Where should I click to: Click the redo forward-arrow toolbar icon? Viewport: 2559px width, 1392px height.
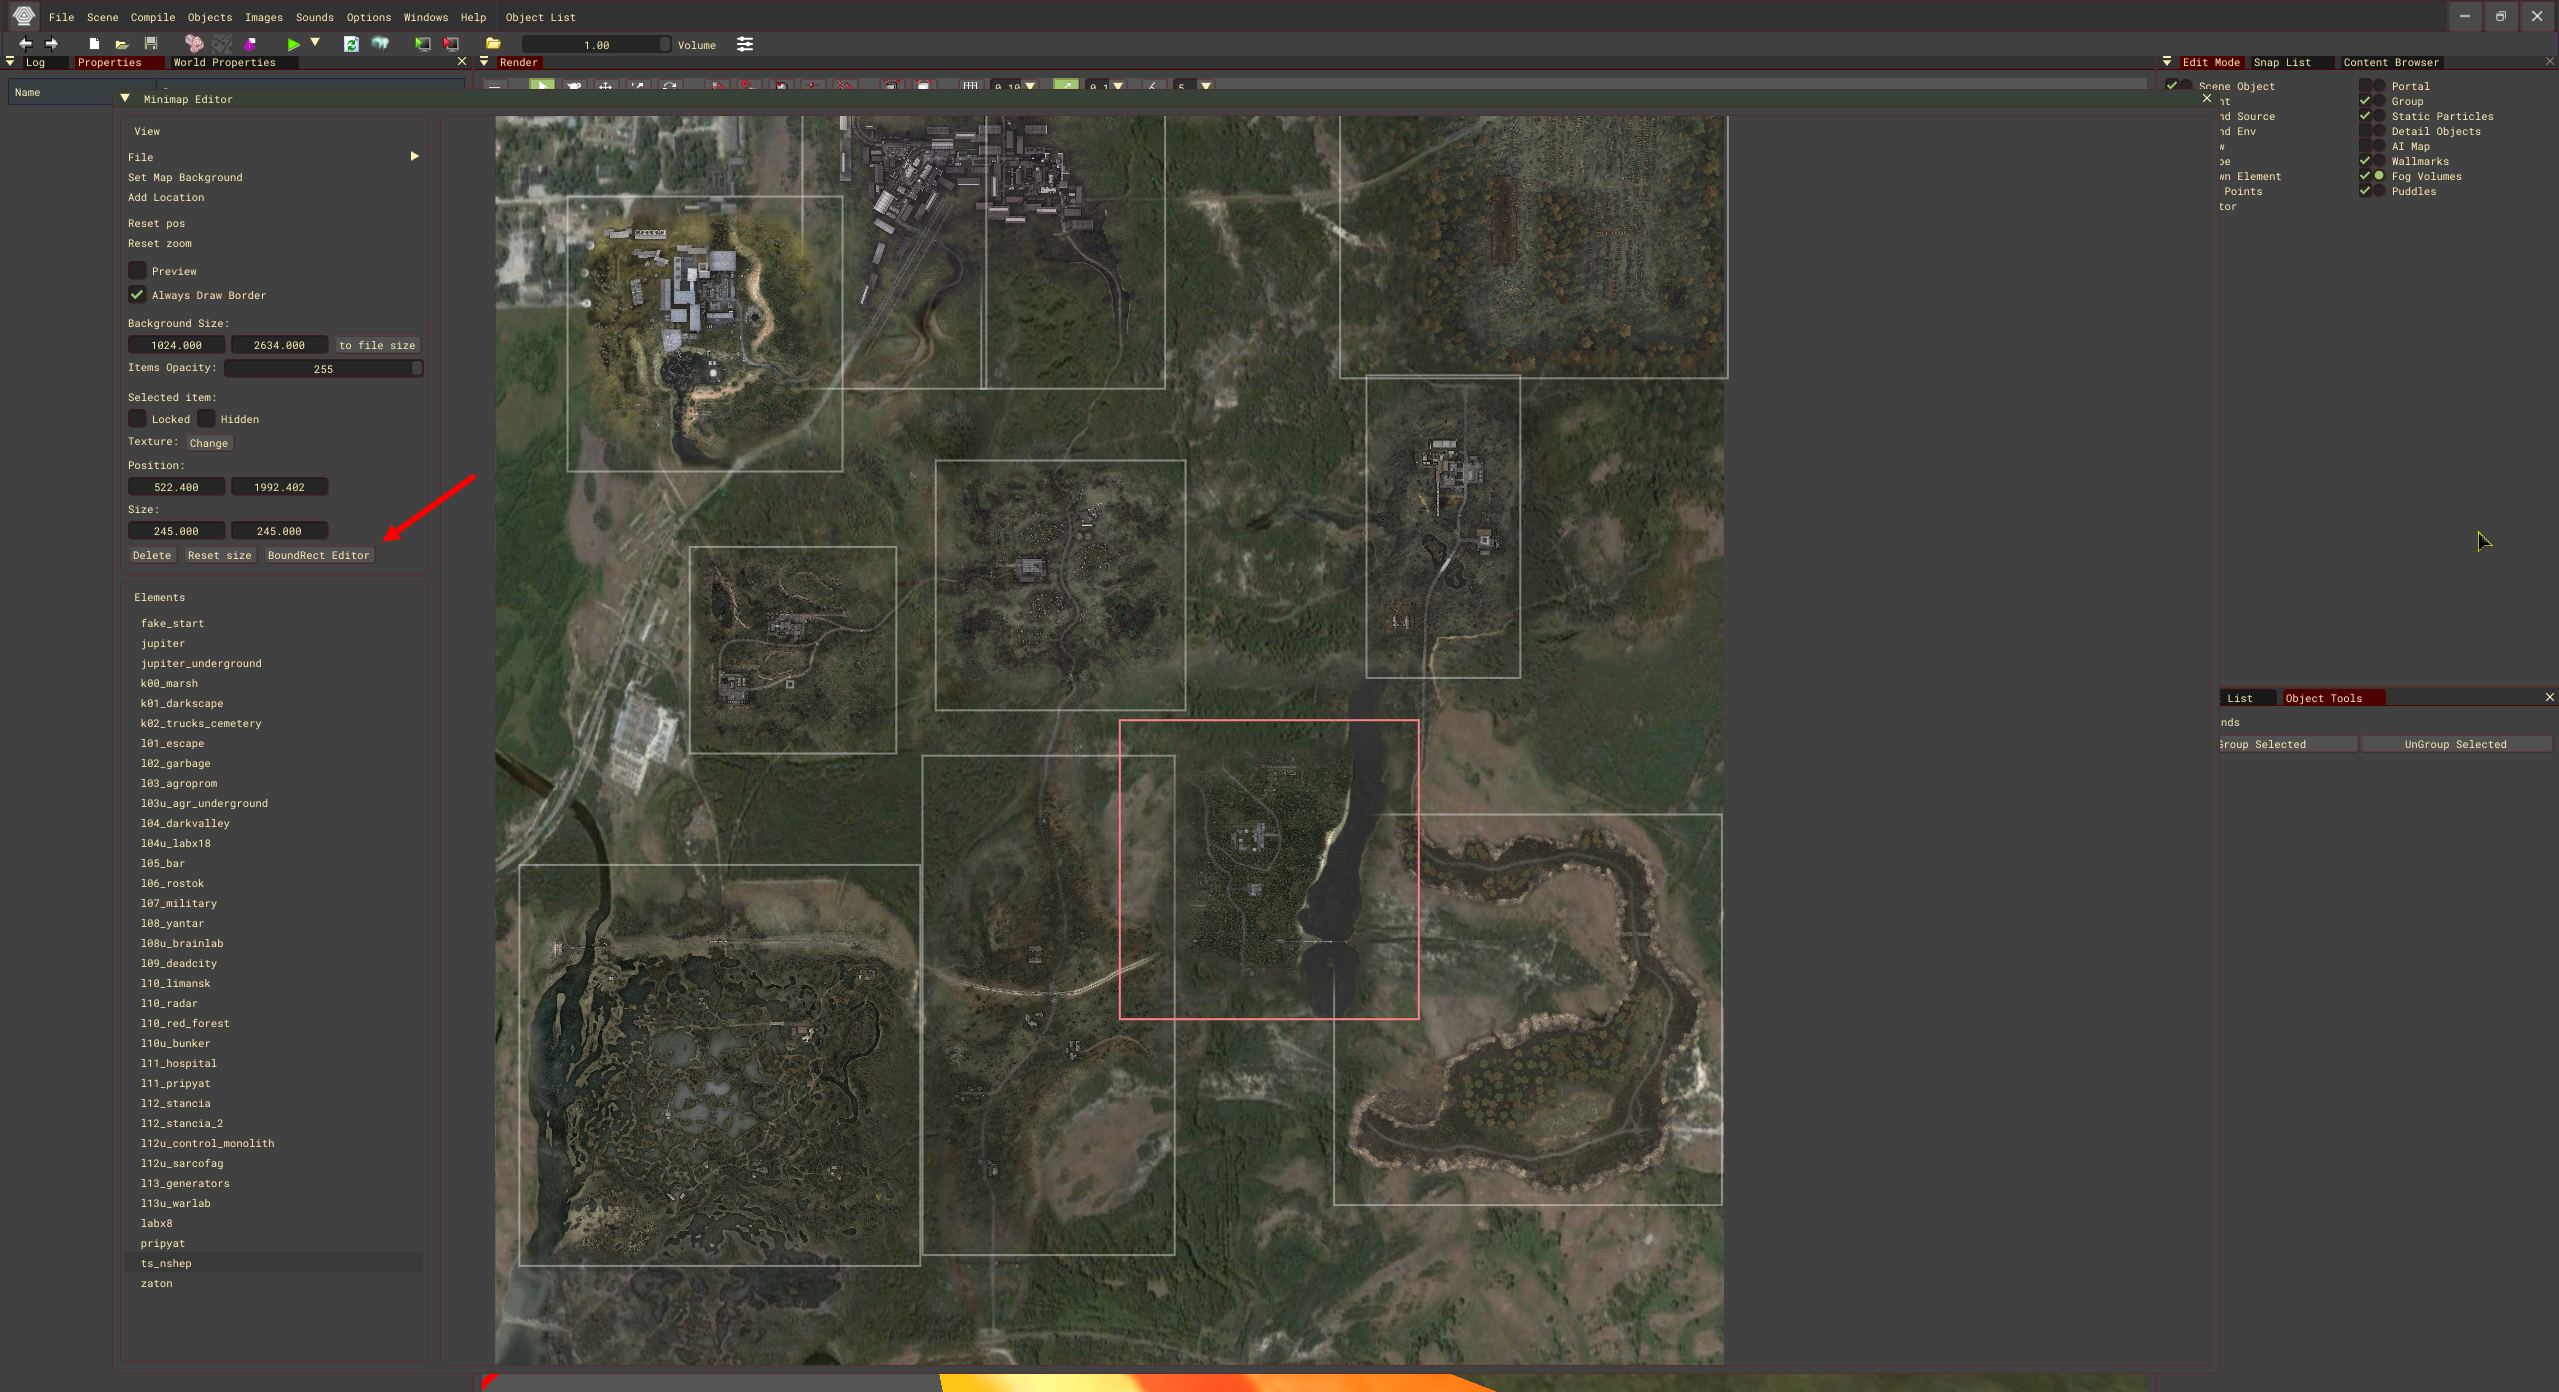52,44
